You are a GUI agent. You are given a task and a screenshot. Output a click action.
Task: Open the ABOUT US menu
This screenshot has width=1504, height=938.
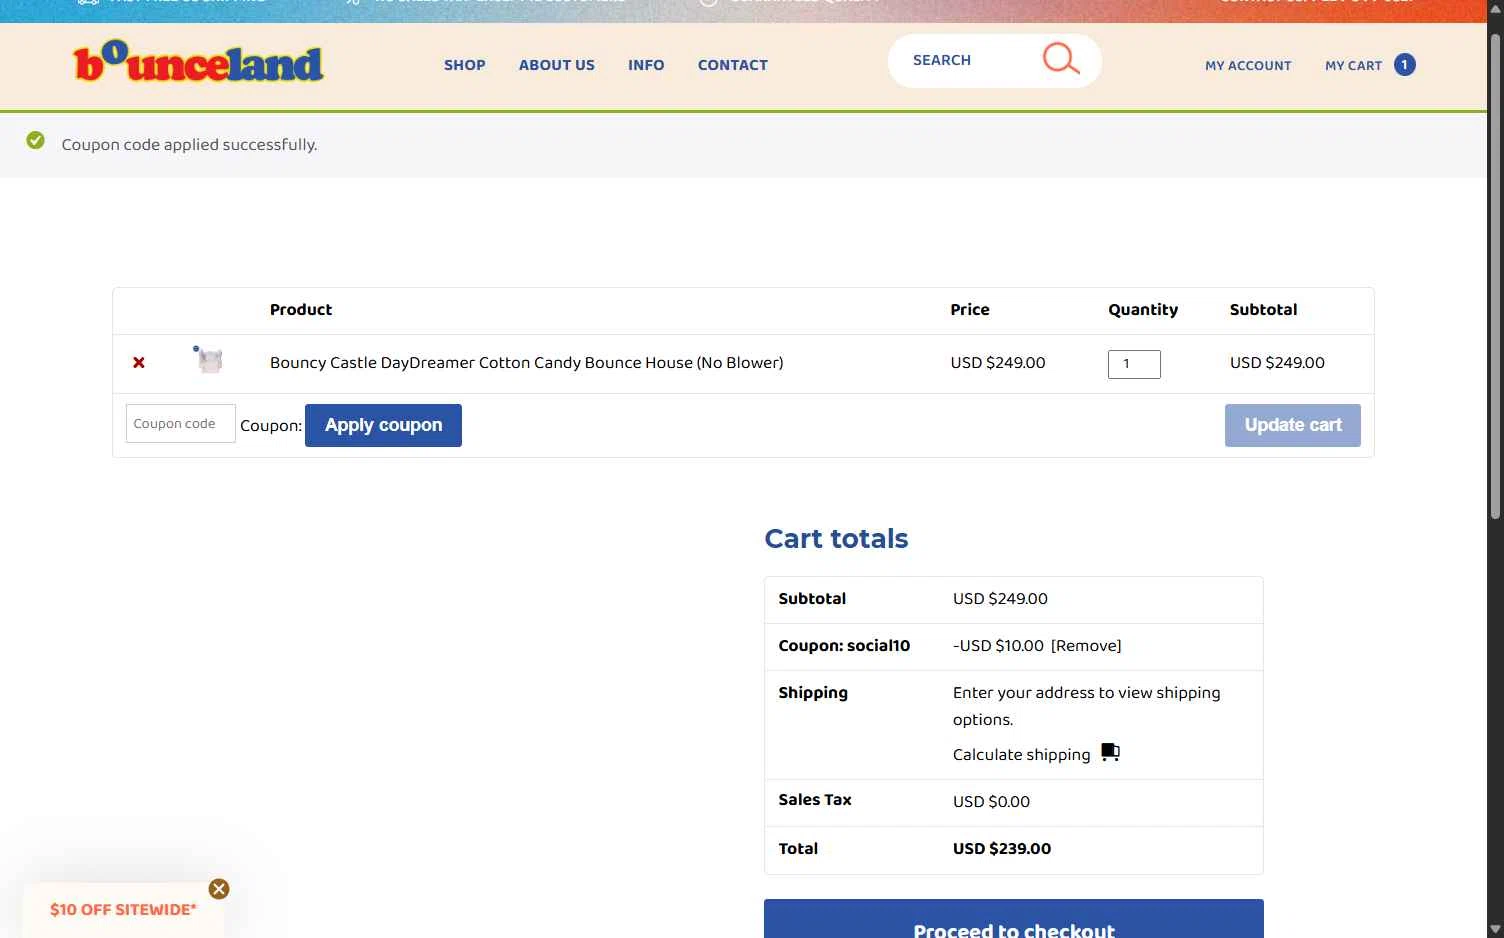557,65
